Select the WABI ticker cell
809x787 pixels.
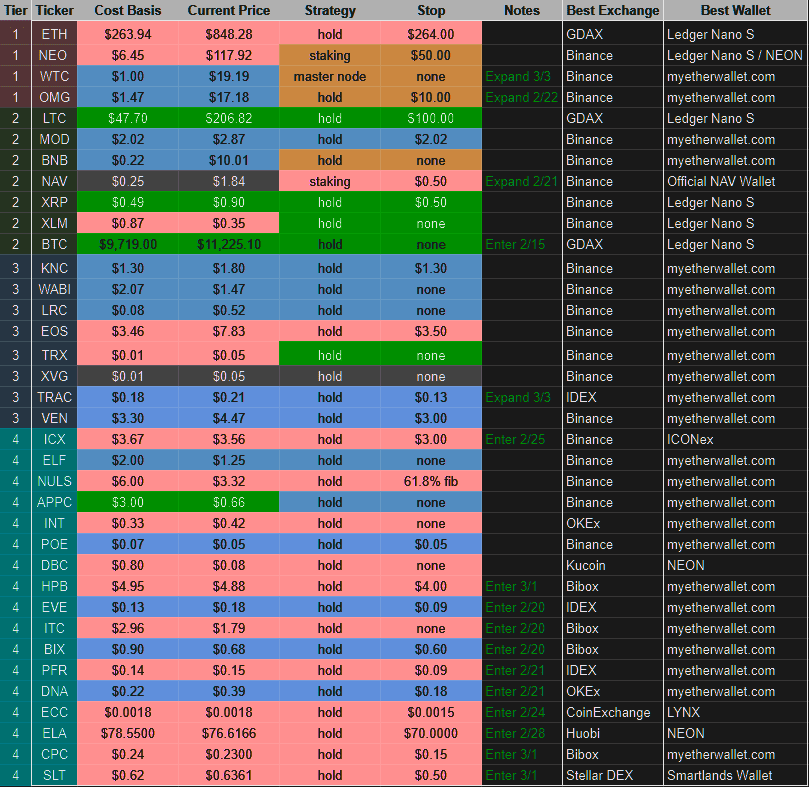(54, 290)
